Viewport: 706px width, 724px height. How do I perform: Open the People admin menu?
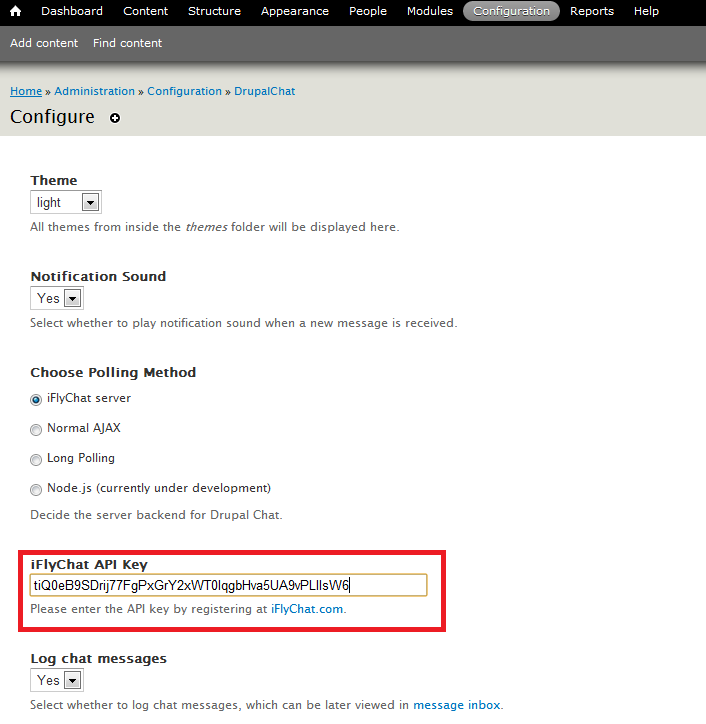coord(368,11)
